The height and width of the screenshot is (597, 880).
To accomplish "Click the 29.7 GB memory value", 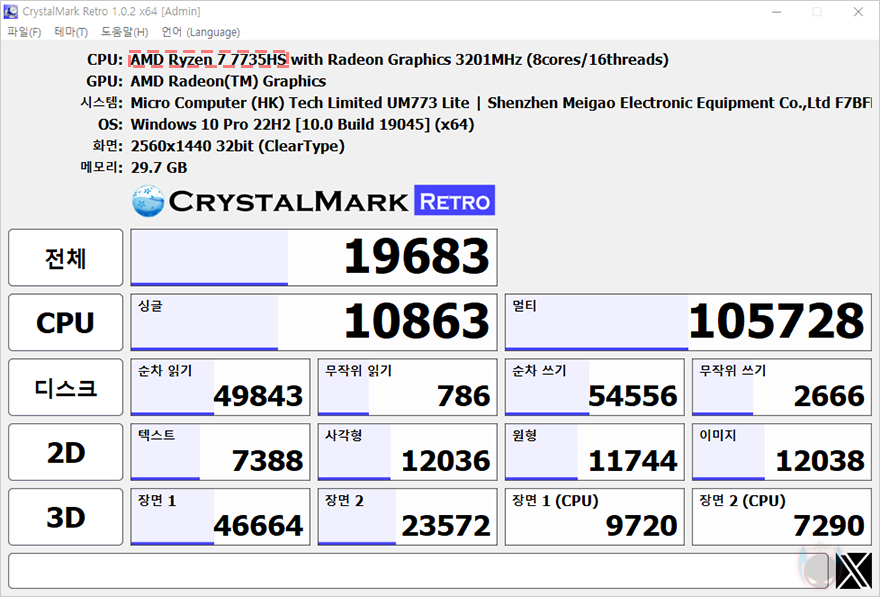I will (159, 168).
